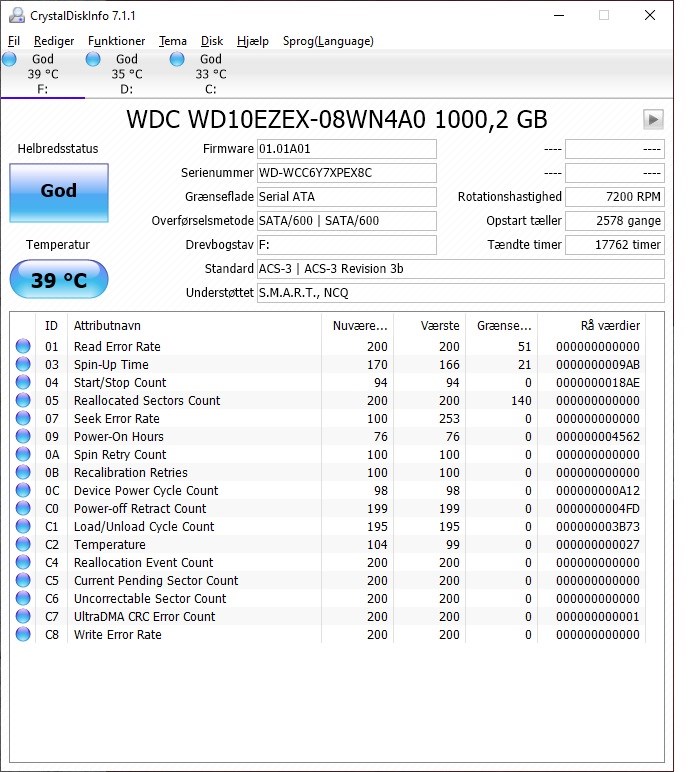Click the Grænse... column header

(501, 325)
